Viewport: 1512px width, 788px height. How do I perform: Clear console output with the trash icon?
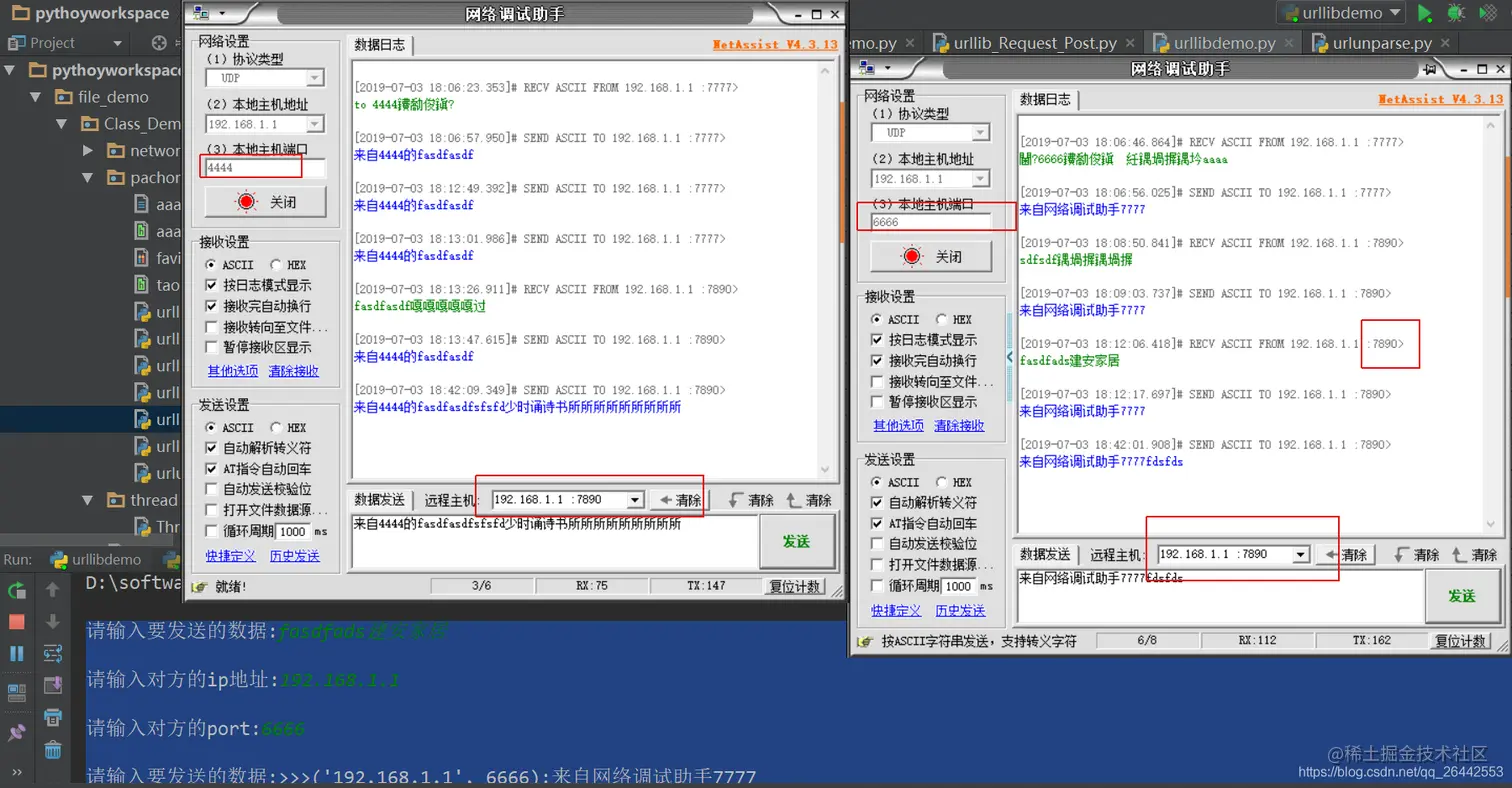click(53, 749)
